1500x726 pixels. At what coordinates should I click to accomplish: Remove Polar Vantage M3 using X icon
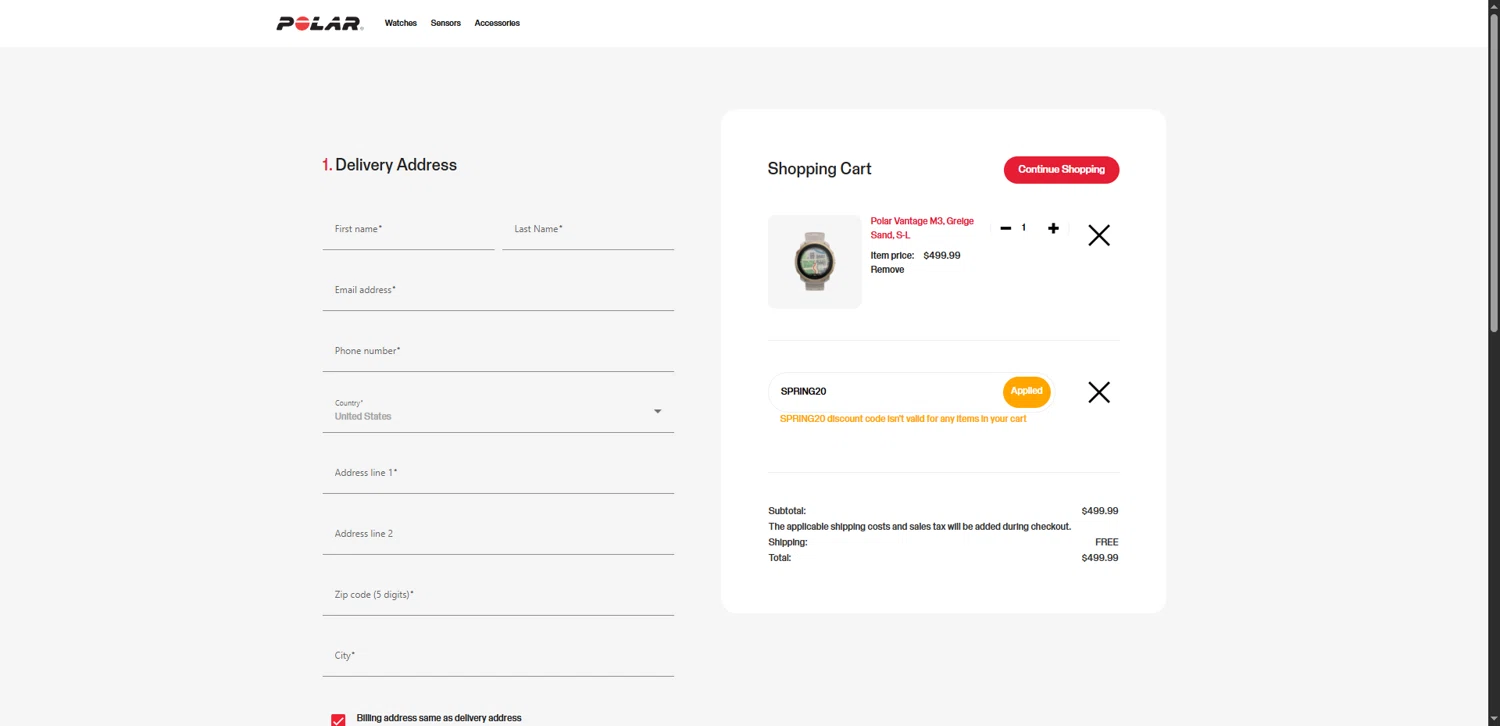(1099, 235)
